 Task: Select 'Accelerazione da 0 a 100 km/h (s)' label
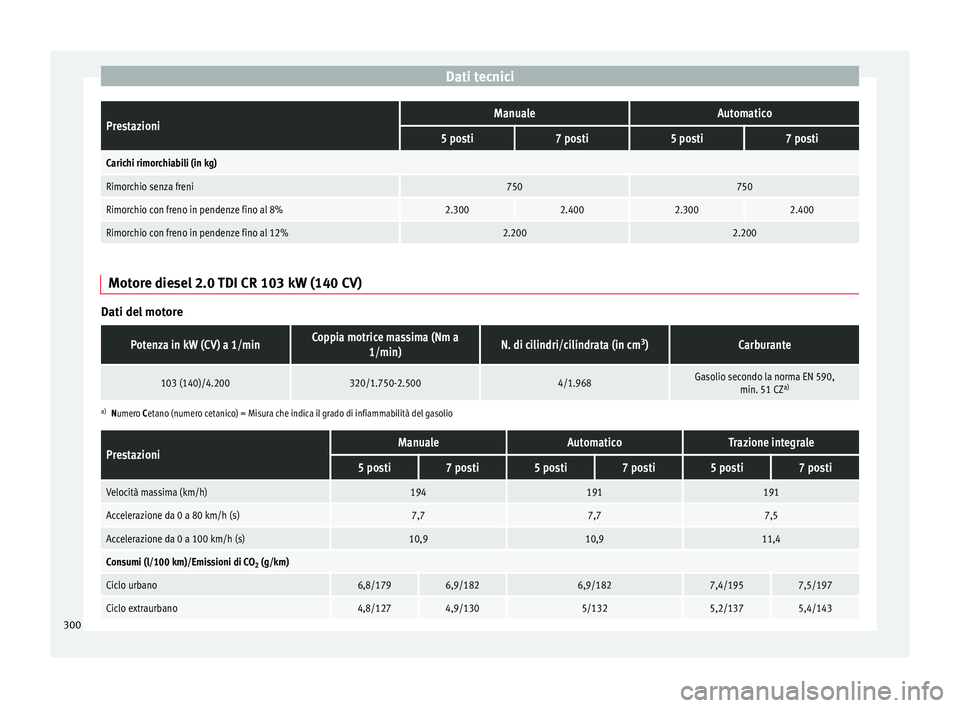coord(175,539)
